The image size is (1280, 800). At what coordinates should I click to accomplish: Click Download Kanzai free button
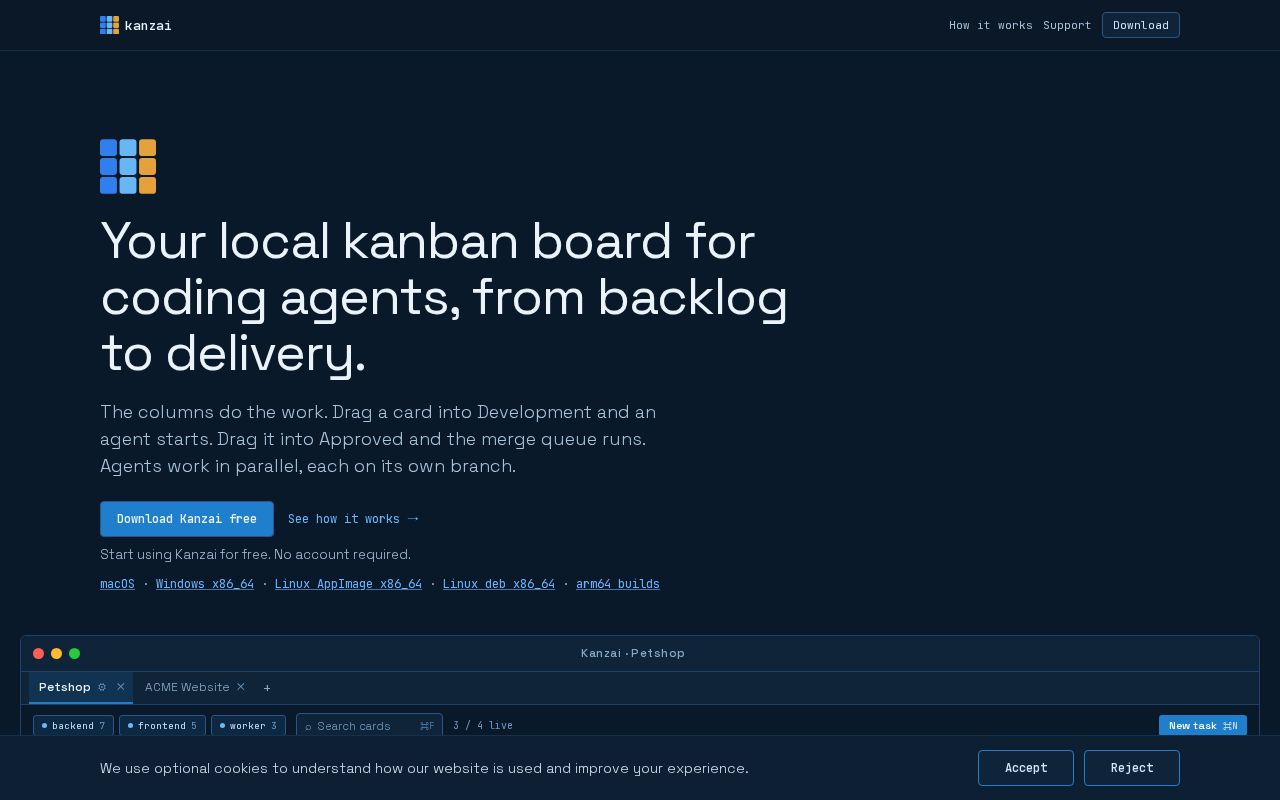click(187, 519)
